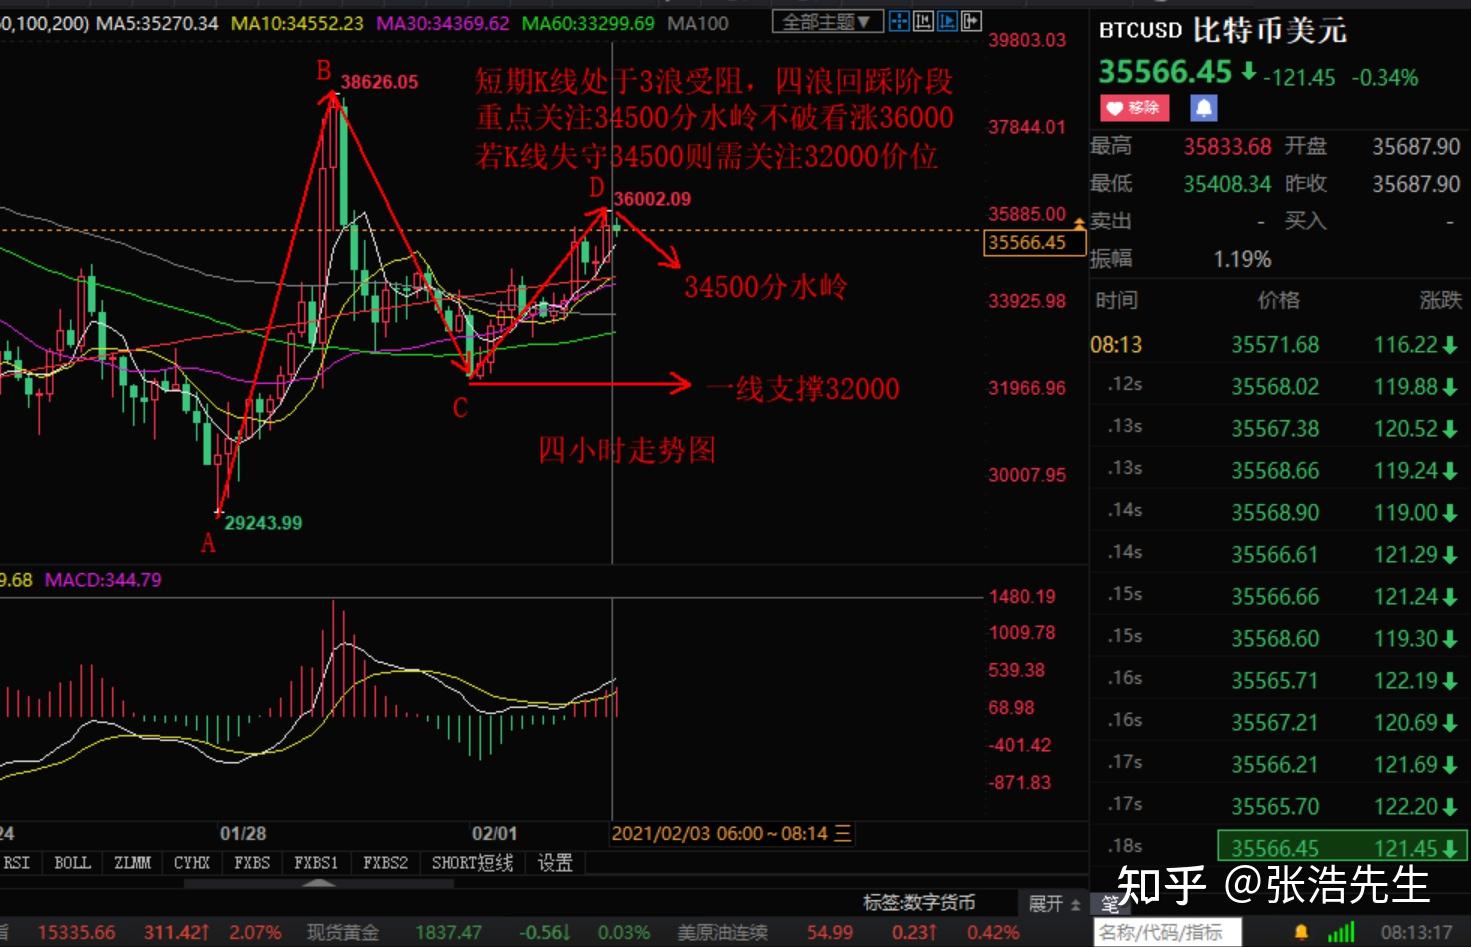Click the 01/28 date axis label
The image size is (1471, 947).
pyautogui.click(x=243, y=833)
